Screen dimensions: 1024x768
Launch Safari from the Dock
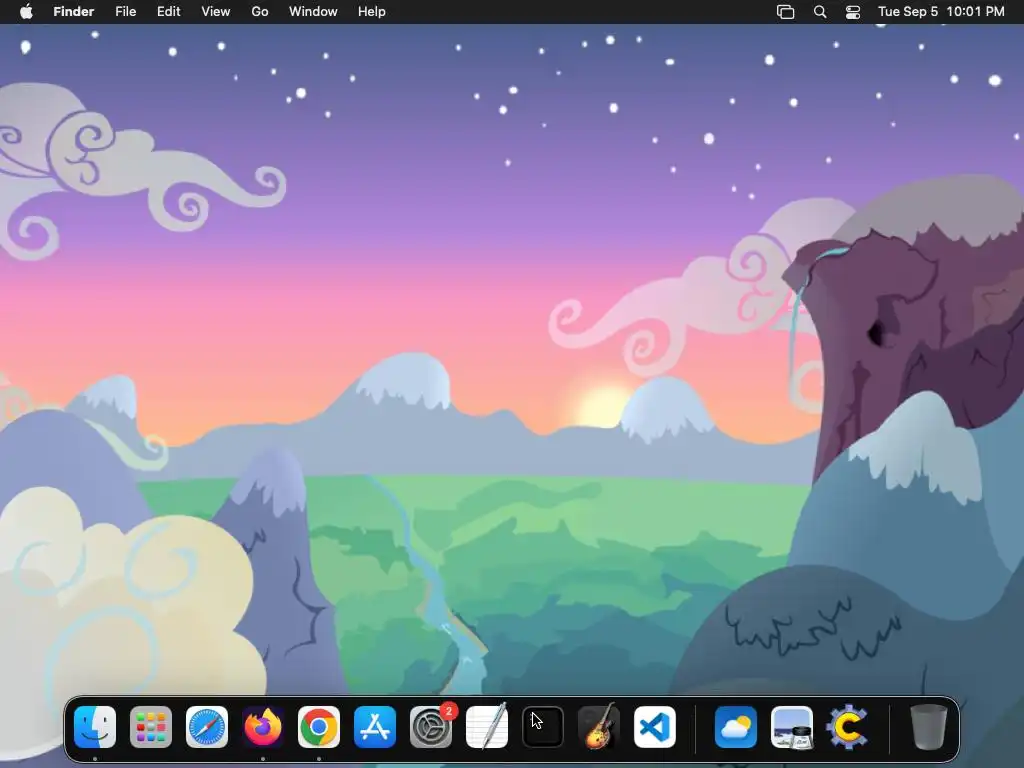click(x=207, y=727)
